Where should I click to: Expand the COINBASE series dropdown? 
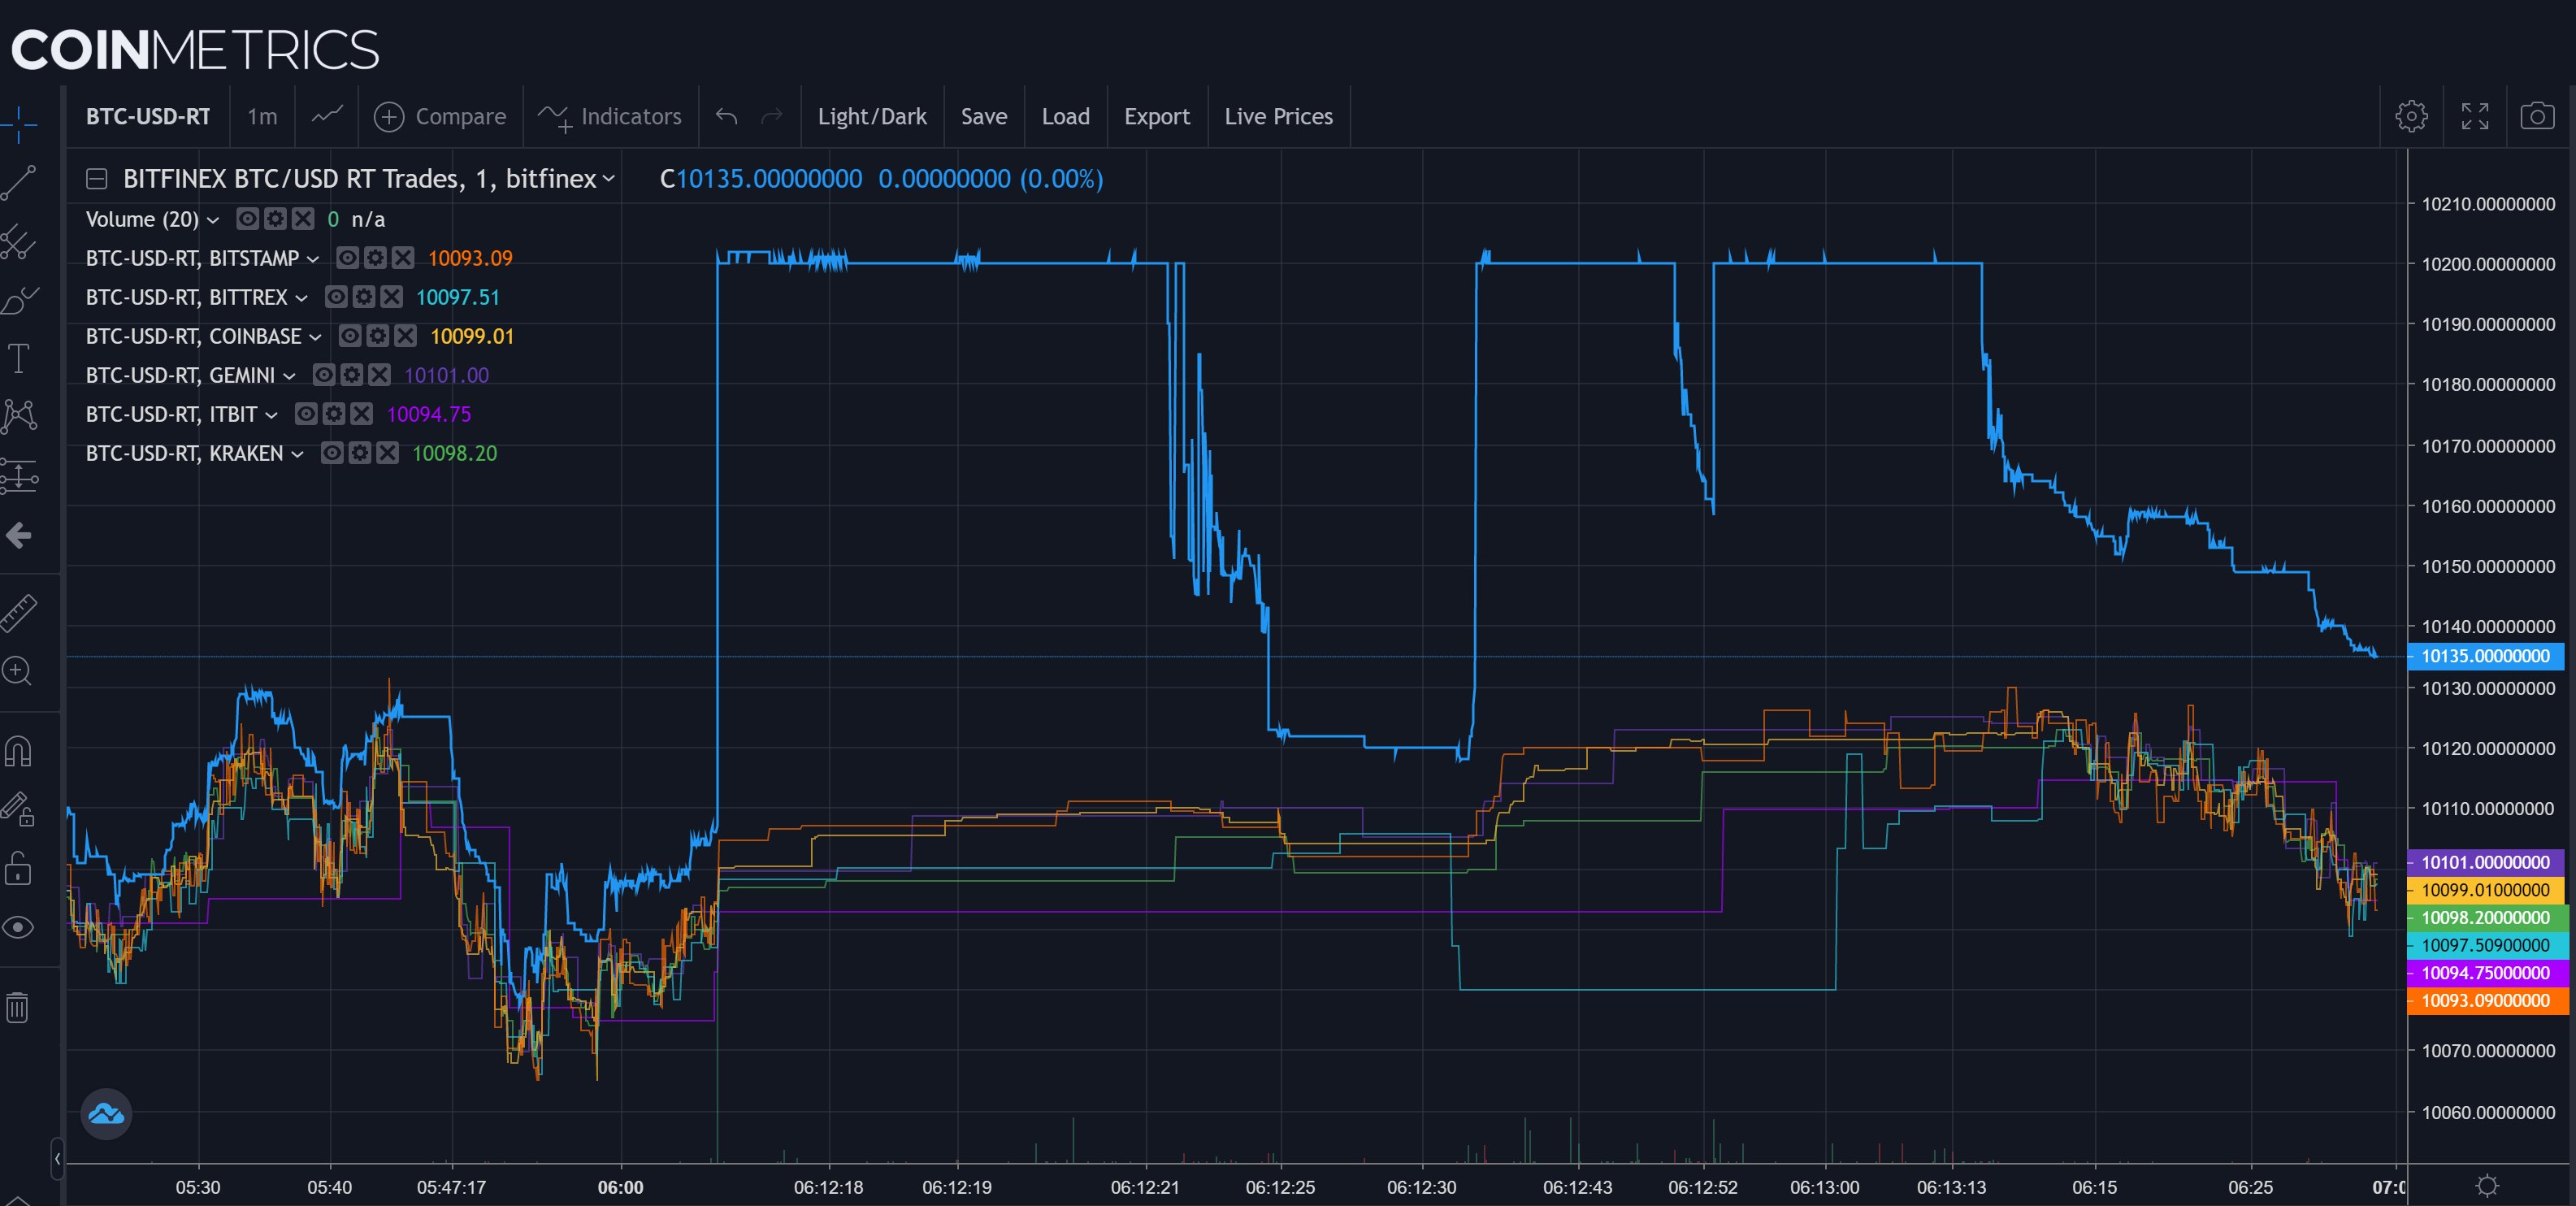click(315, 337)
